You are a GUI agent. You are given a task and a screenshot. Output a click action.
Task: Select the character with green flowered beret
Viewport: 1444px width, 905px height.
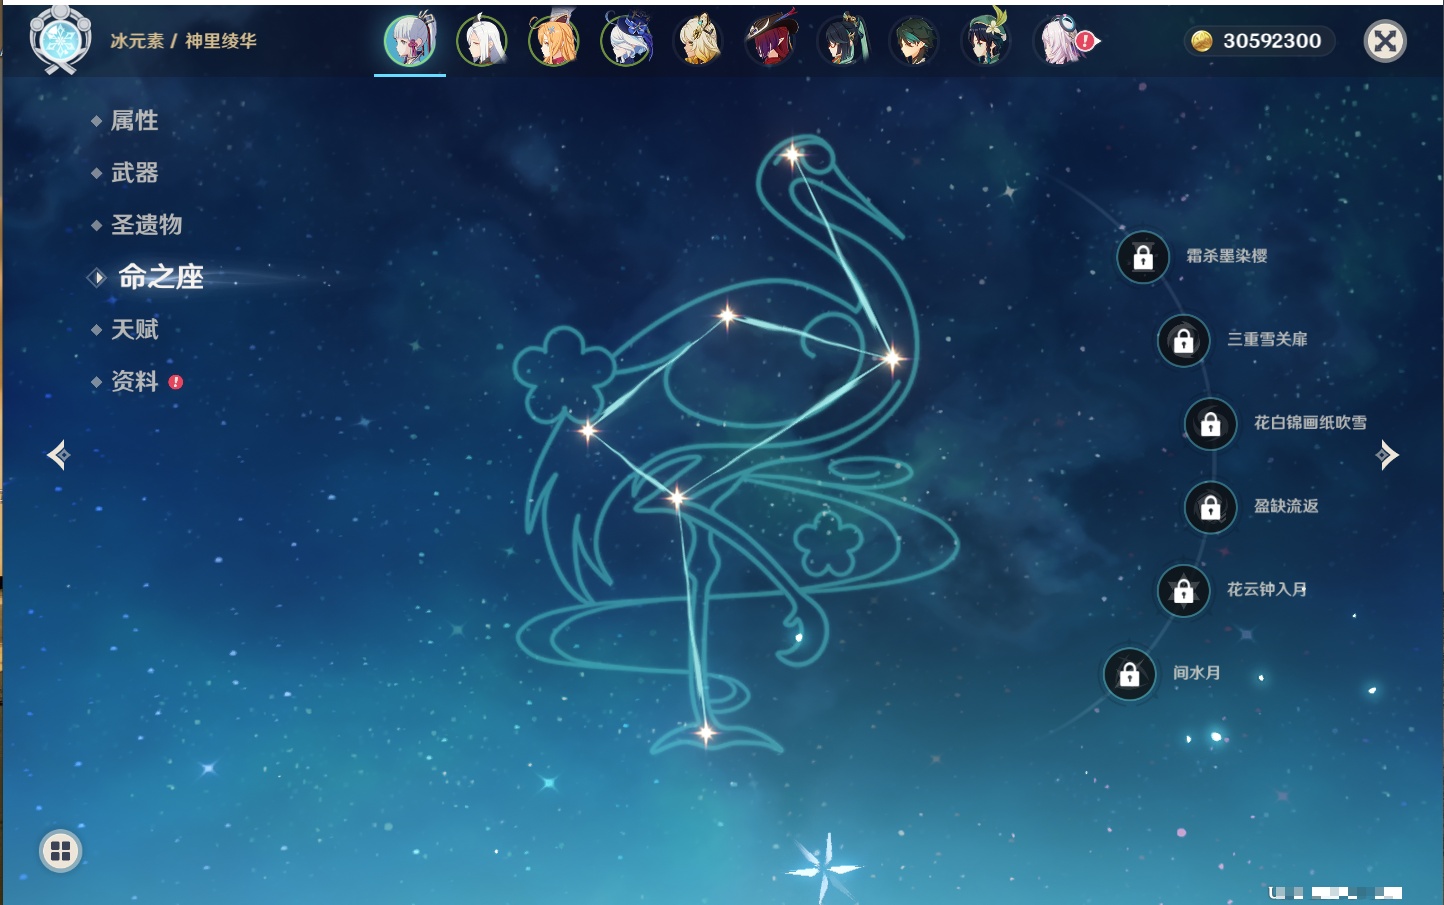coord(986,41)
